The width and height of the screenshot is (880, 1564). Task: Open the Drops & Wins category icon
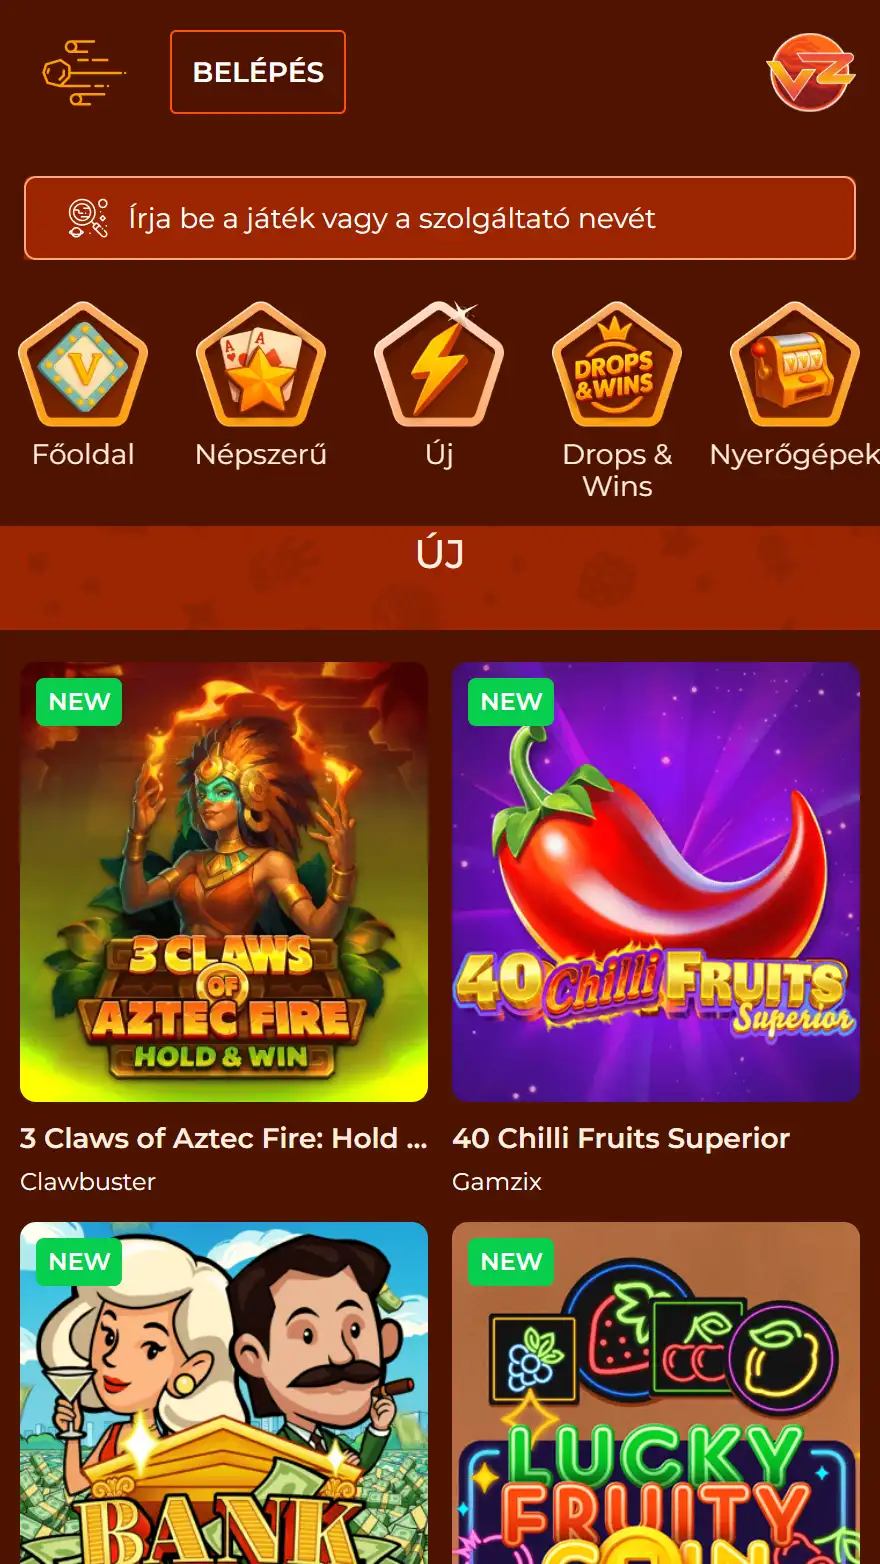(x=617, y=365)
